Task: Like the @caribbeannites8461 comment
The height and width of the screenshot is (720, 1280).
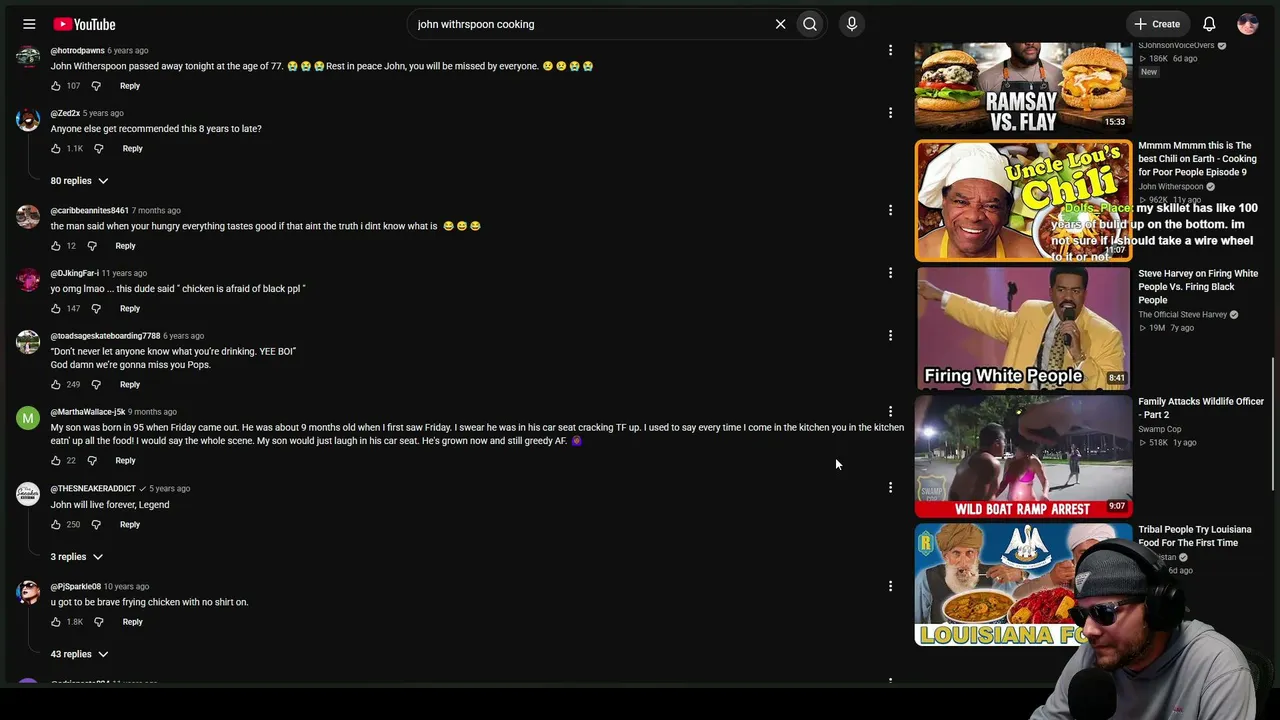Action: coord(56,246)
